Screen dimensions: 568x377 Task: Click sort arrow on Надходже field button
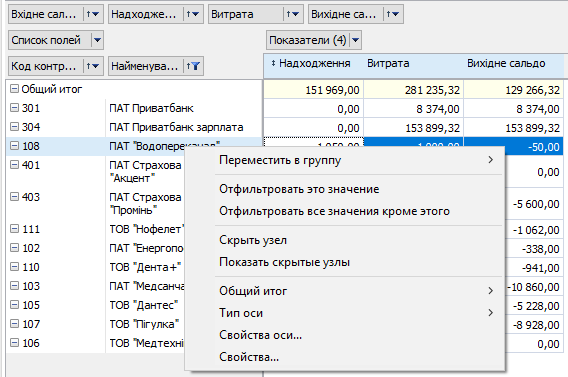click(x=193, y=14)
